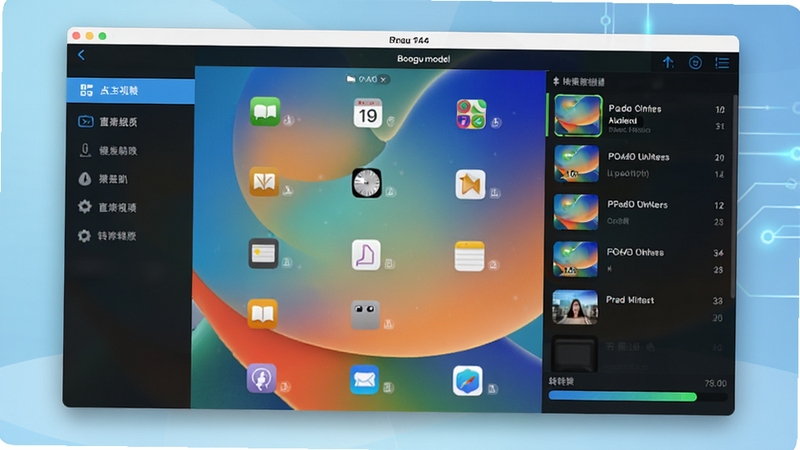Open the colorful multi-app grid icon
This screenshot has height=450, width=800.
471,114
